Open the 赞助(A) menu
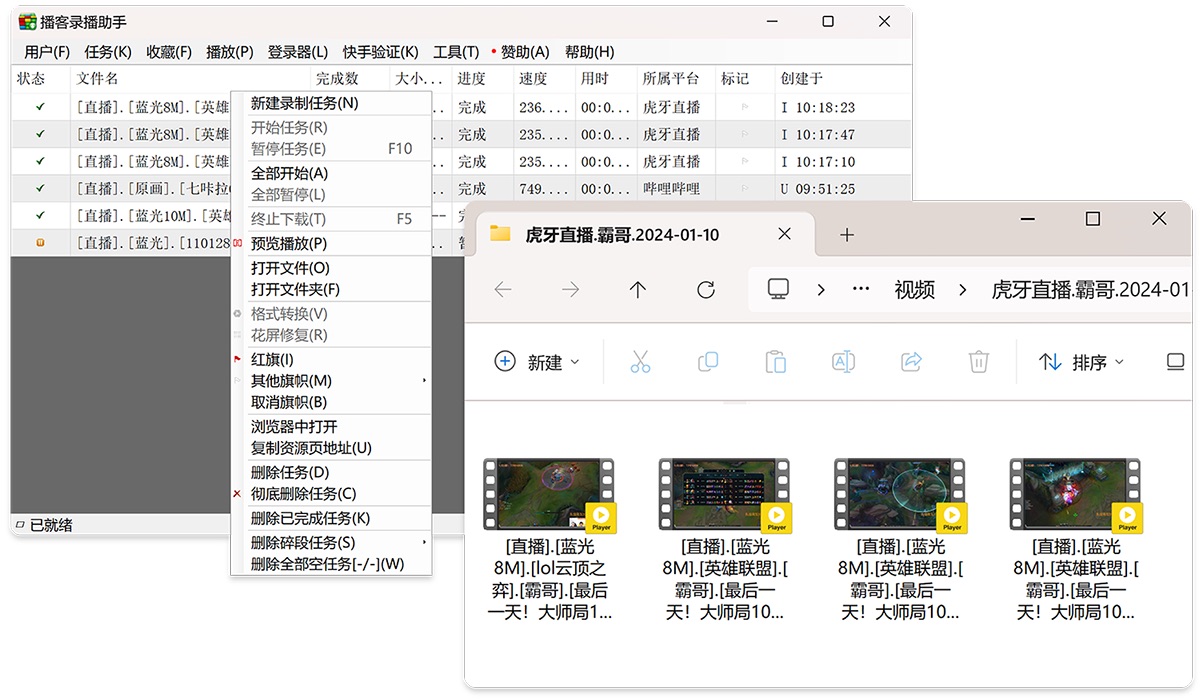 coord(523,52)
